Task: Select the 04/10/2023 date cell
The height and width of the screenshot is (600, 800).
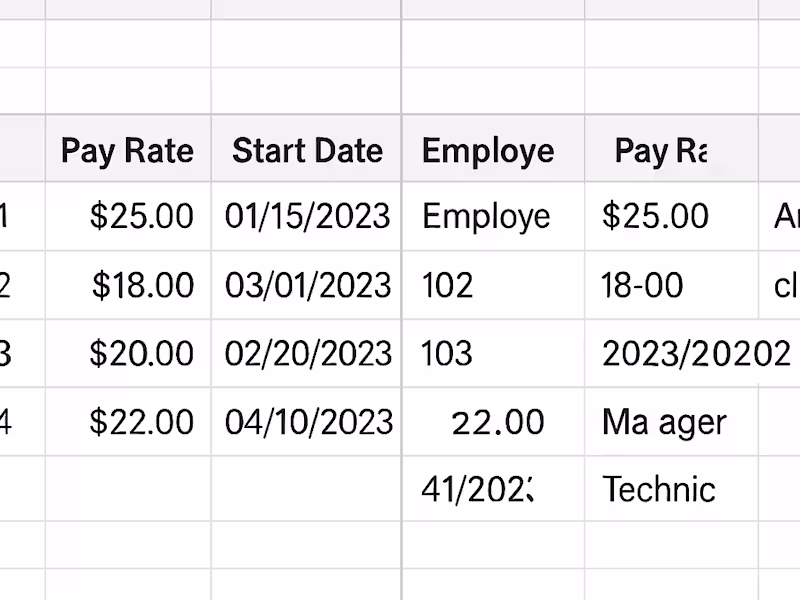Action: tap(306, 421)
